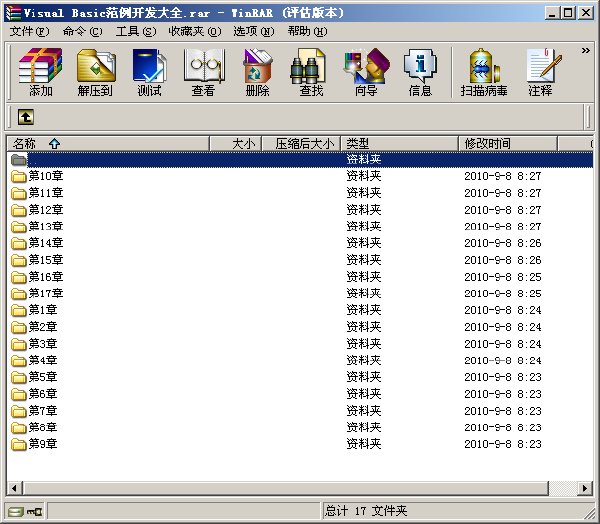Open the 选项(N) menu

point(254,31)
